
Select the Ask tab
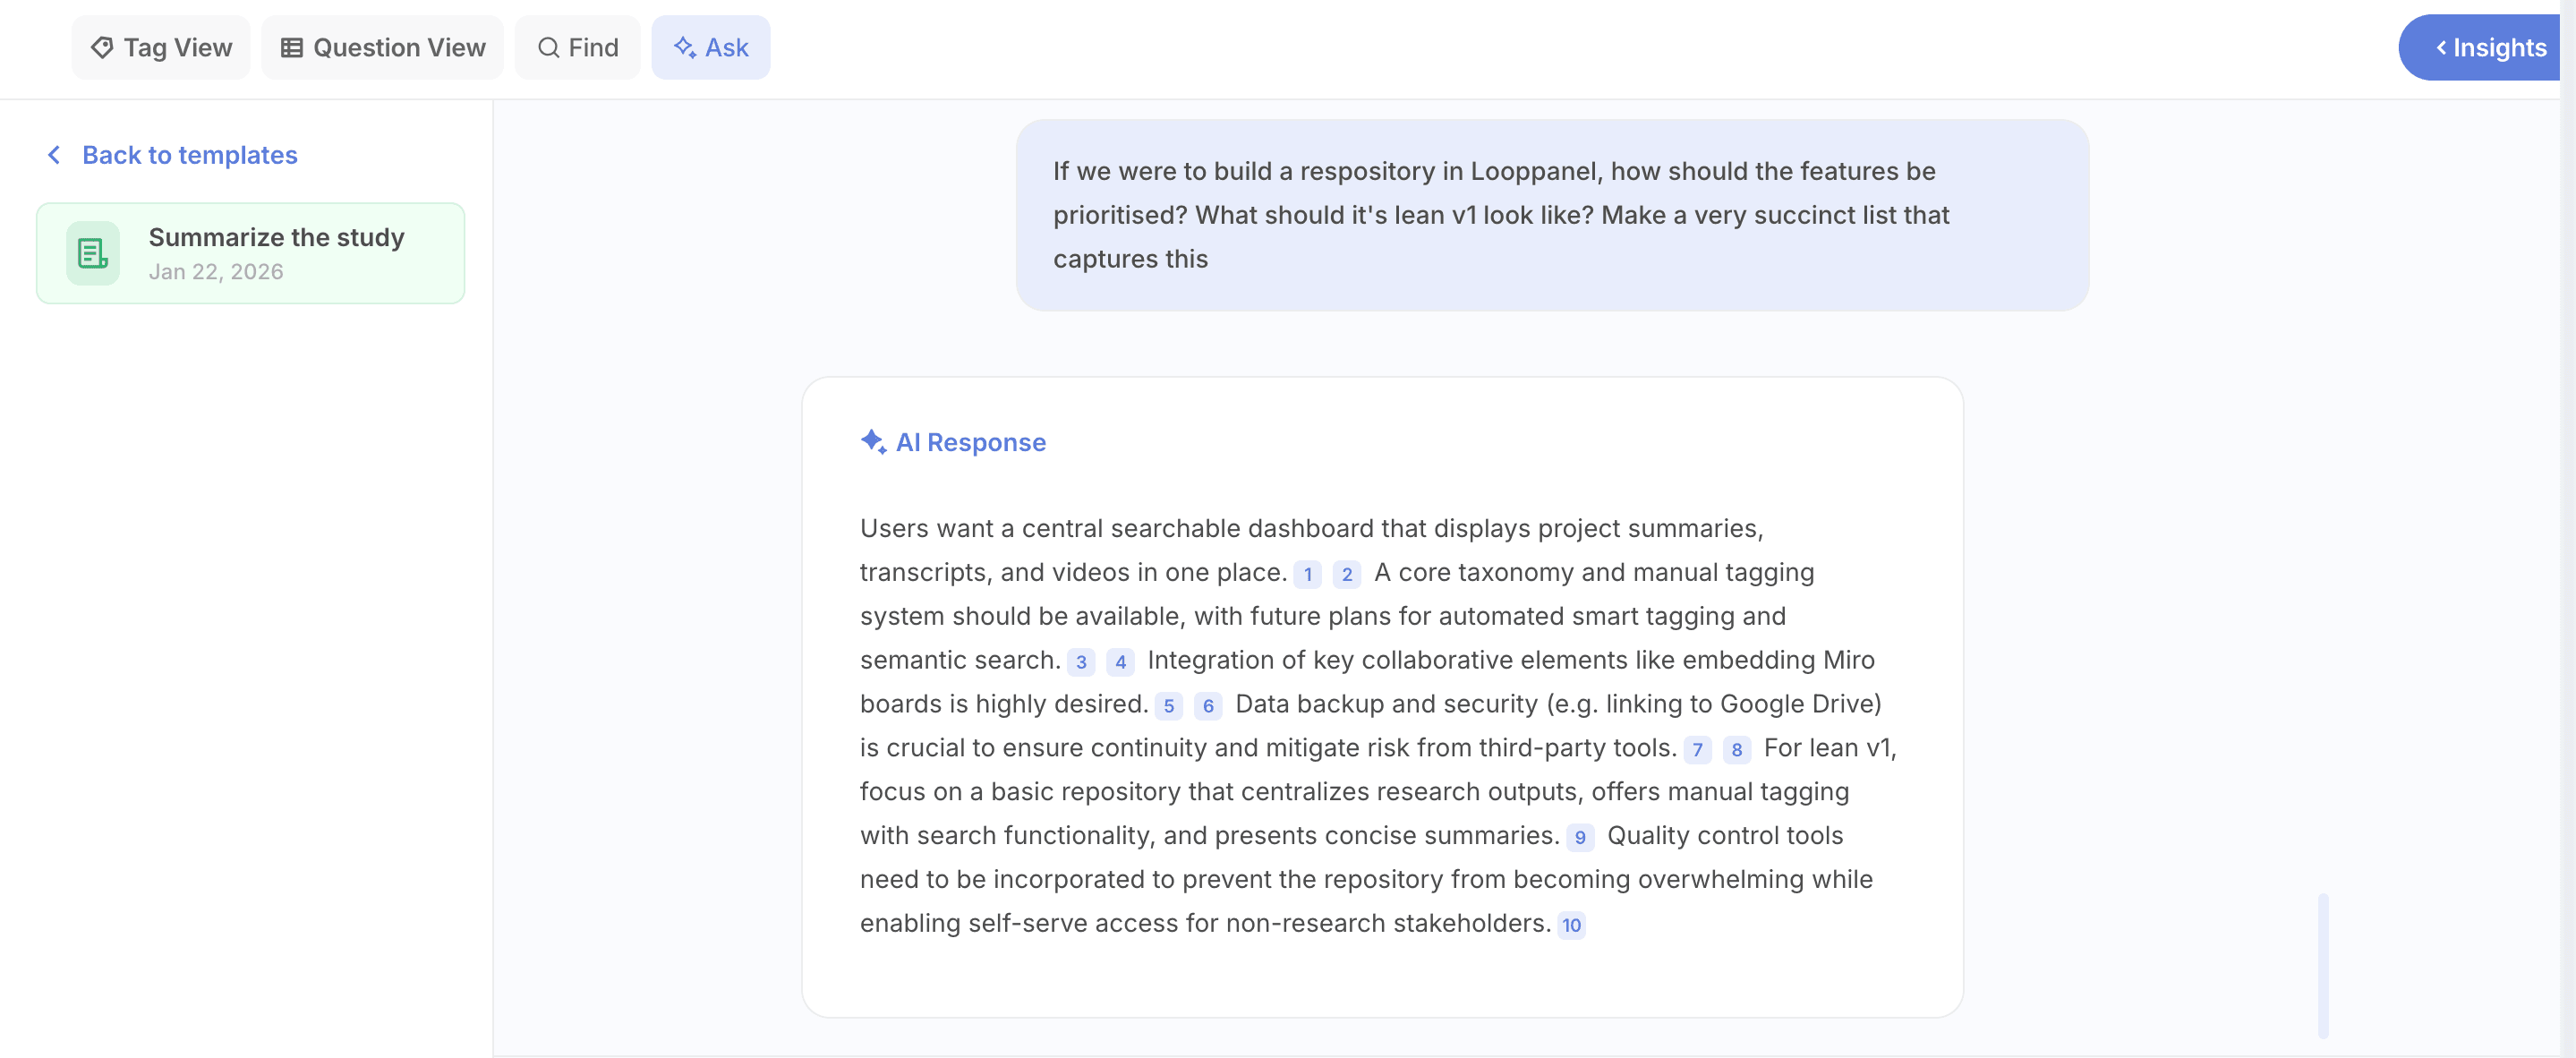[710, 47]
